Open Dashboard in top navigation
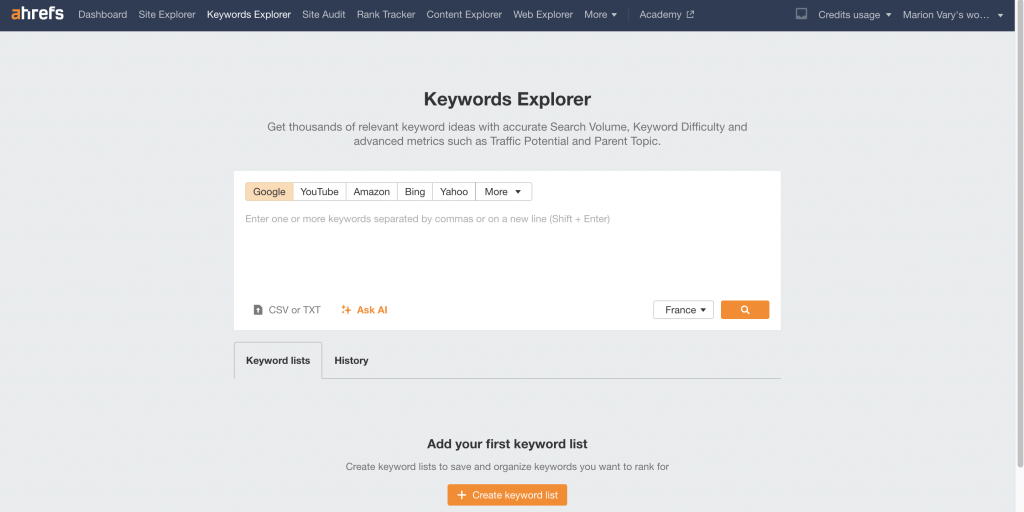Screen dimensions: 1024x512 pyautogui.click(x=103, y=14)
